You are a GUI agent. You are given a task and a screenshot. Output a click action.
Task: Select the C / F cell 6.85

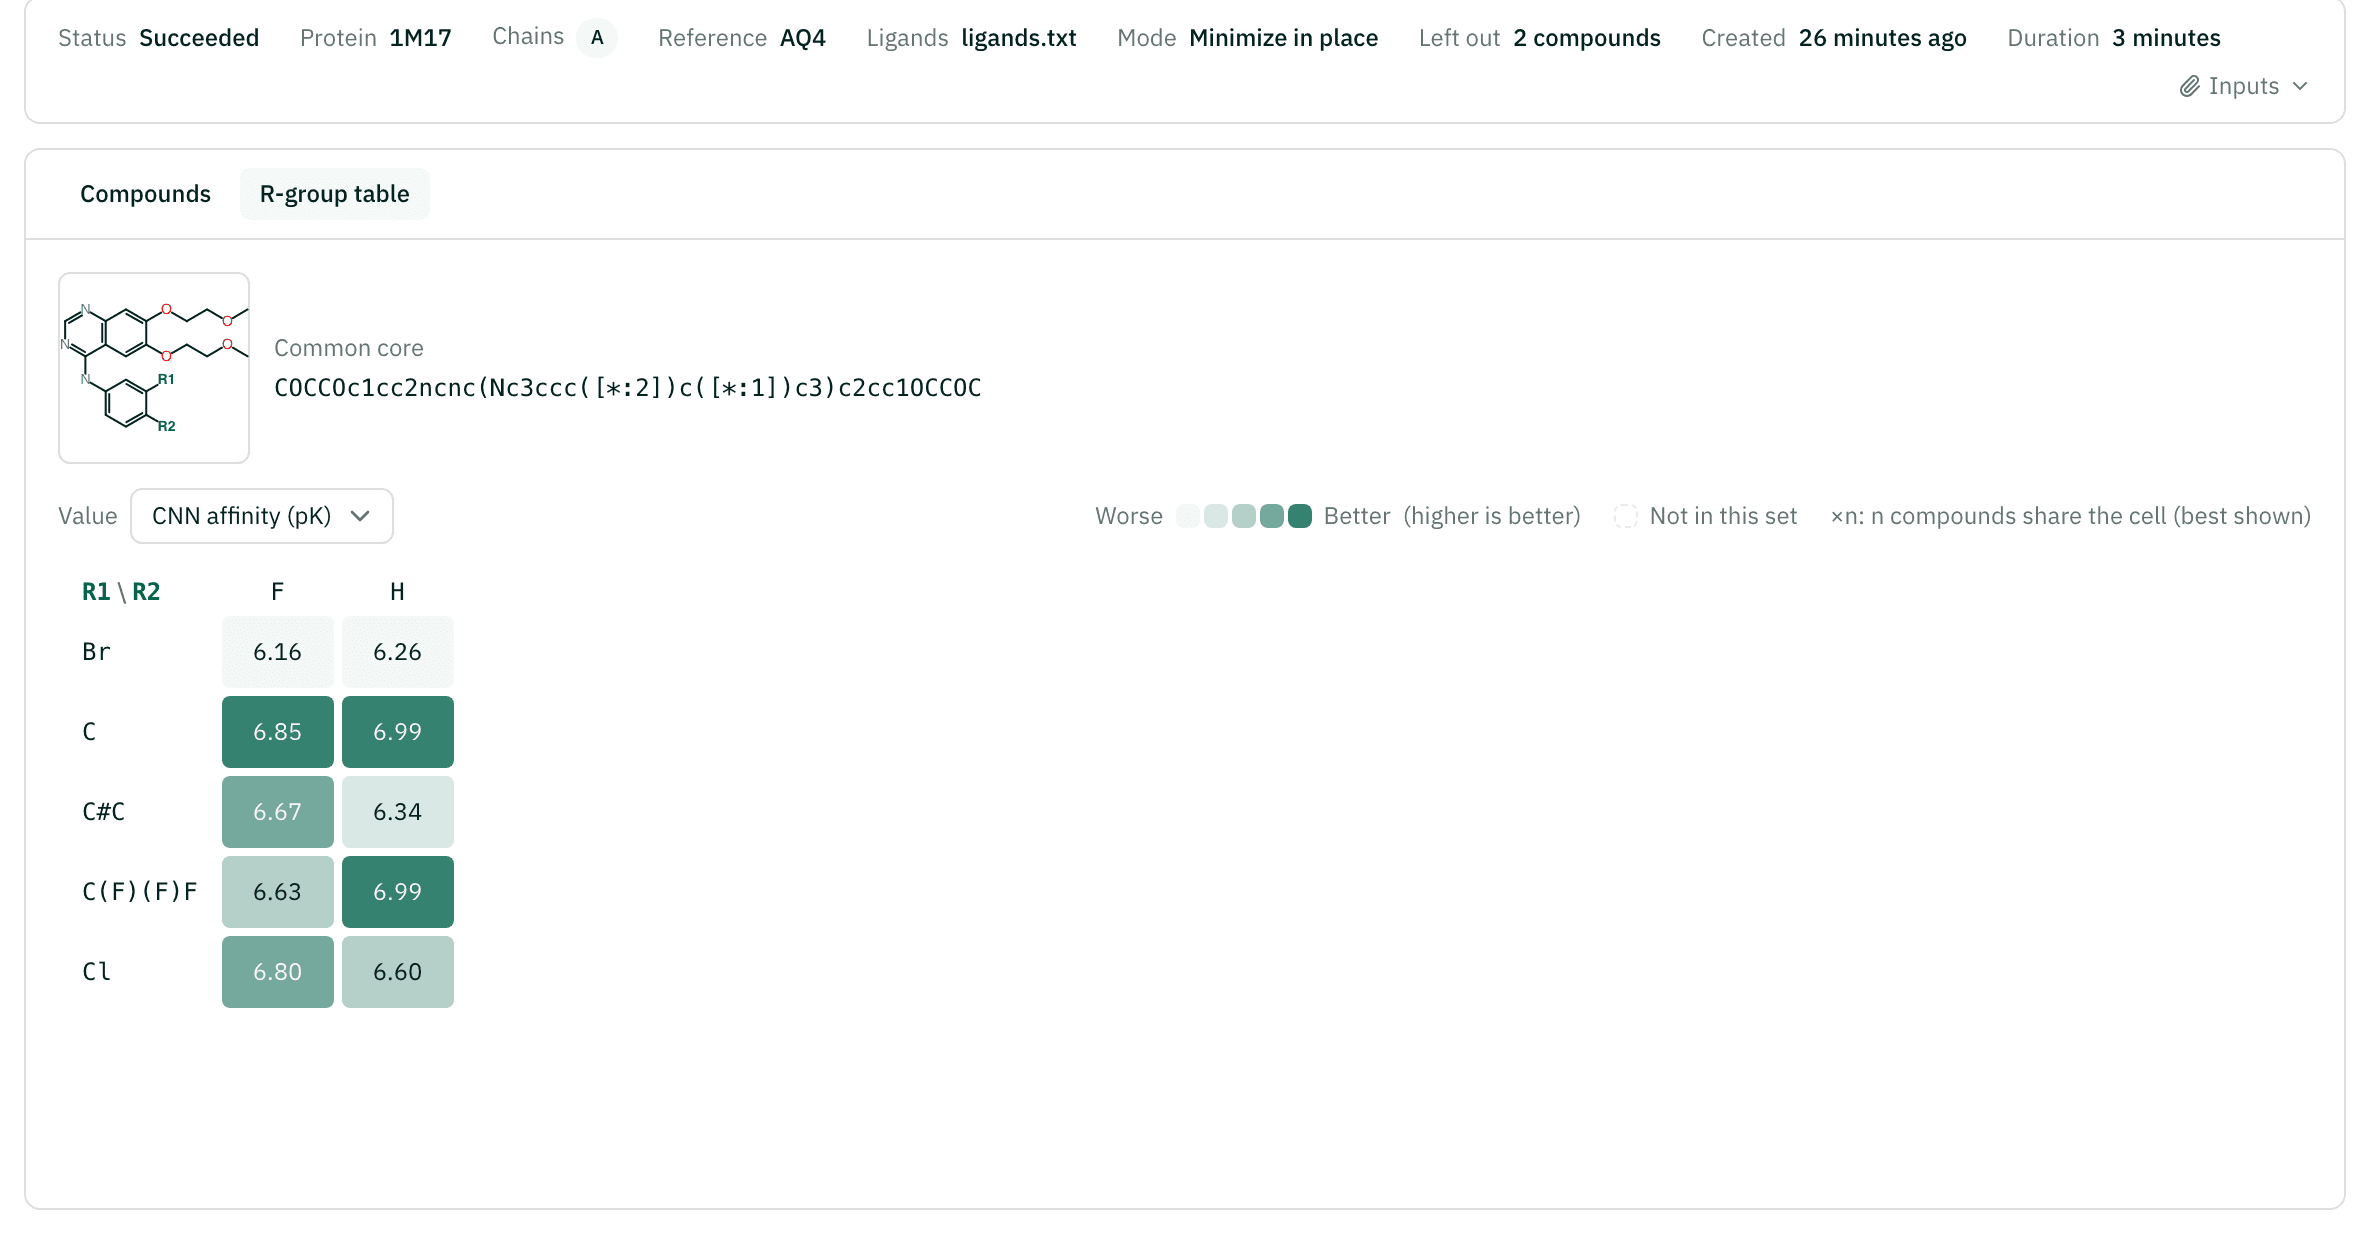[278, 732]
